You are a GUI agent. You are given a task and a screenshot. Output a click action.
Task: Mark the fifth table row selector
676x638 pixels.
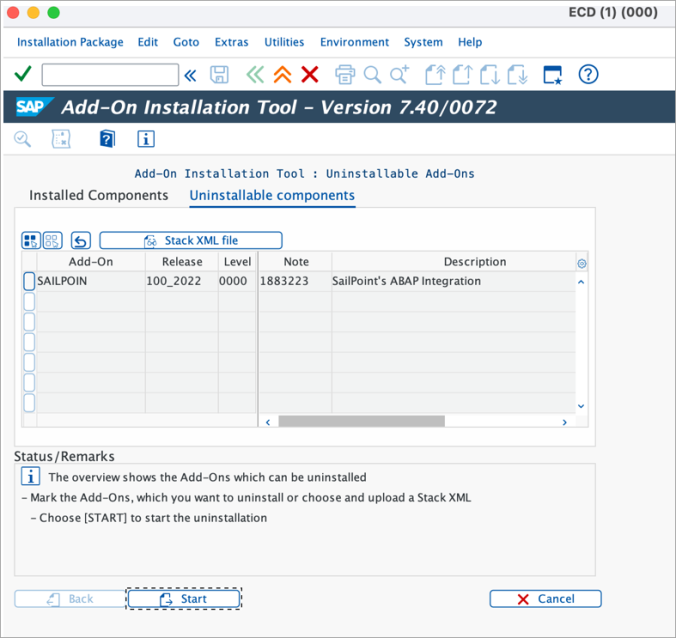tap(29, 362)
